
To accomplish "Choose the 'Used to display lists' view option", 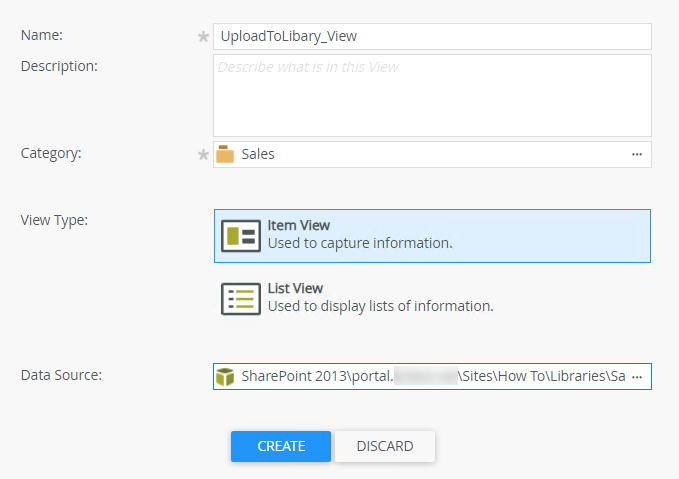I will pyautogui.click(x=380, y=305).
